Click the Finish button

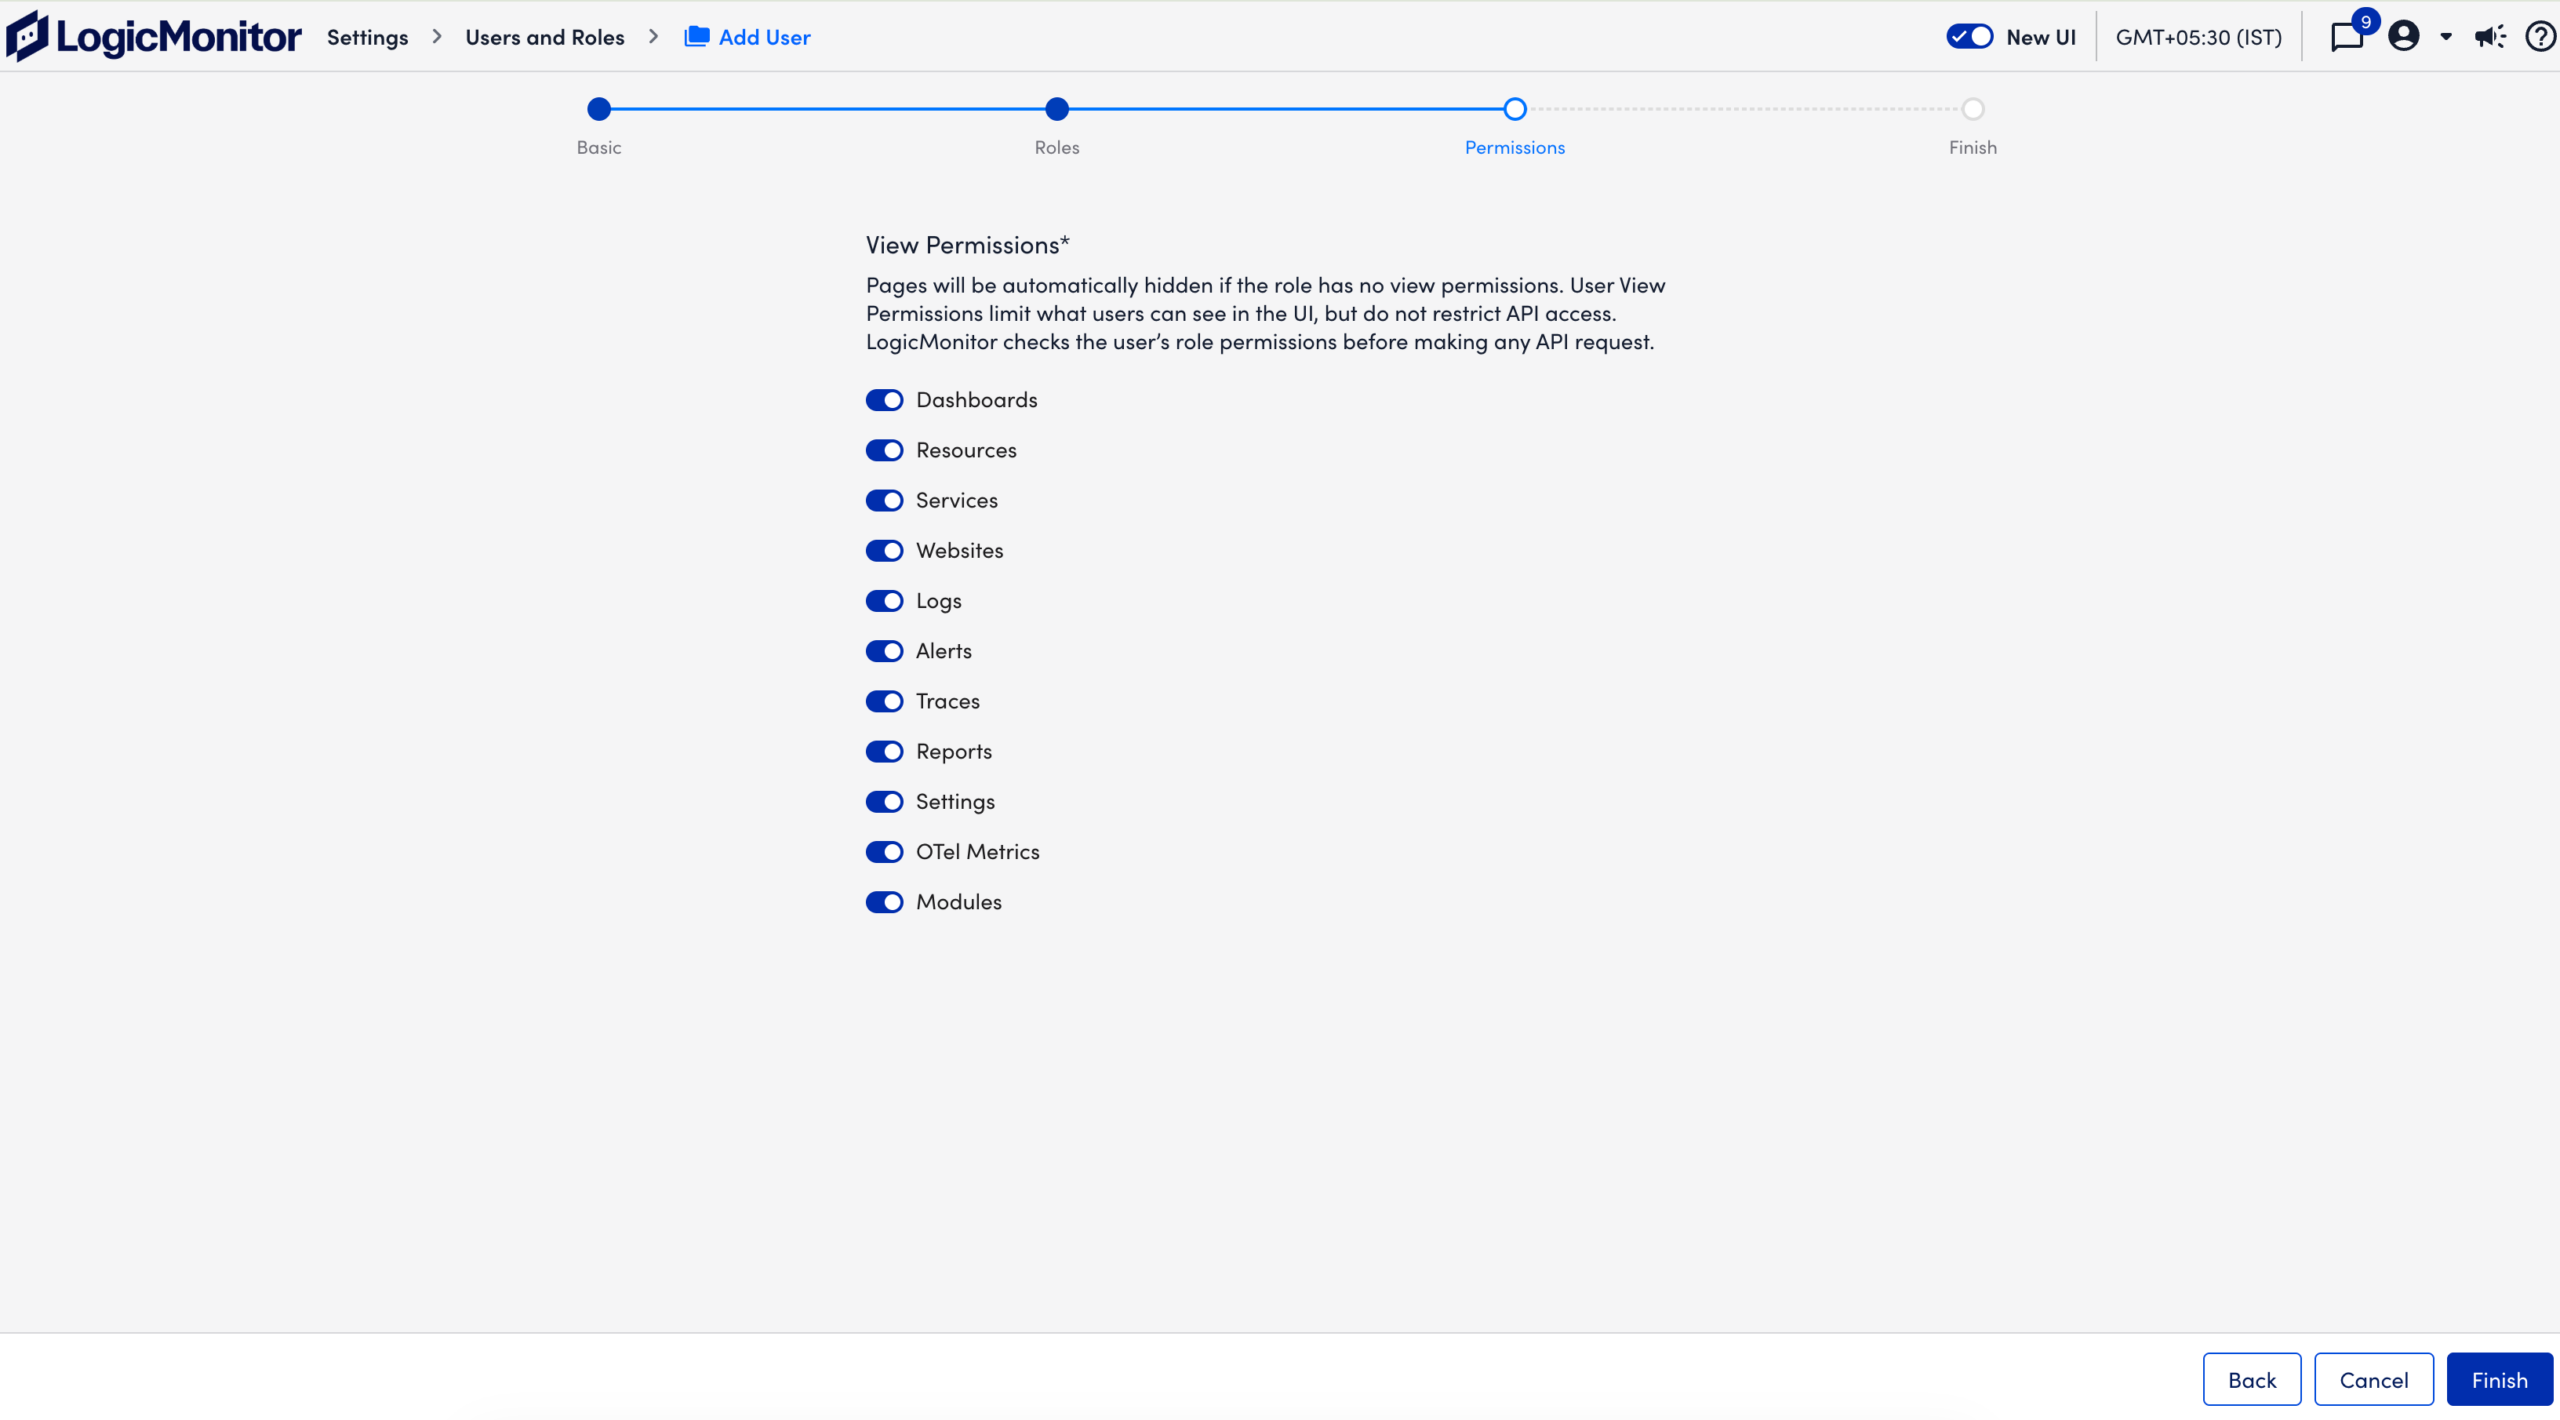point(2500,1380)
